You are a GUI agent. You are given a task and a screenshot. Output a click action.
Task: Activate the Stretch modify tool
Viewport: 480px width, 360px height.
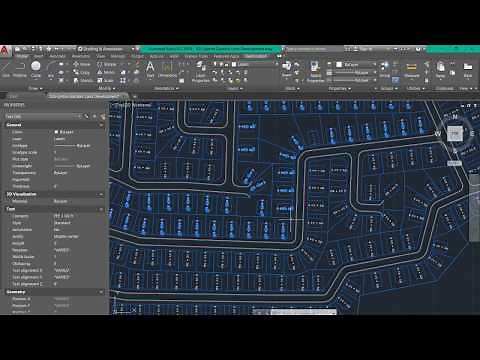[84, 80]
